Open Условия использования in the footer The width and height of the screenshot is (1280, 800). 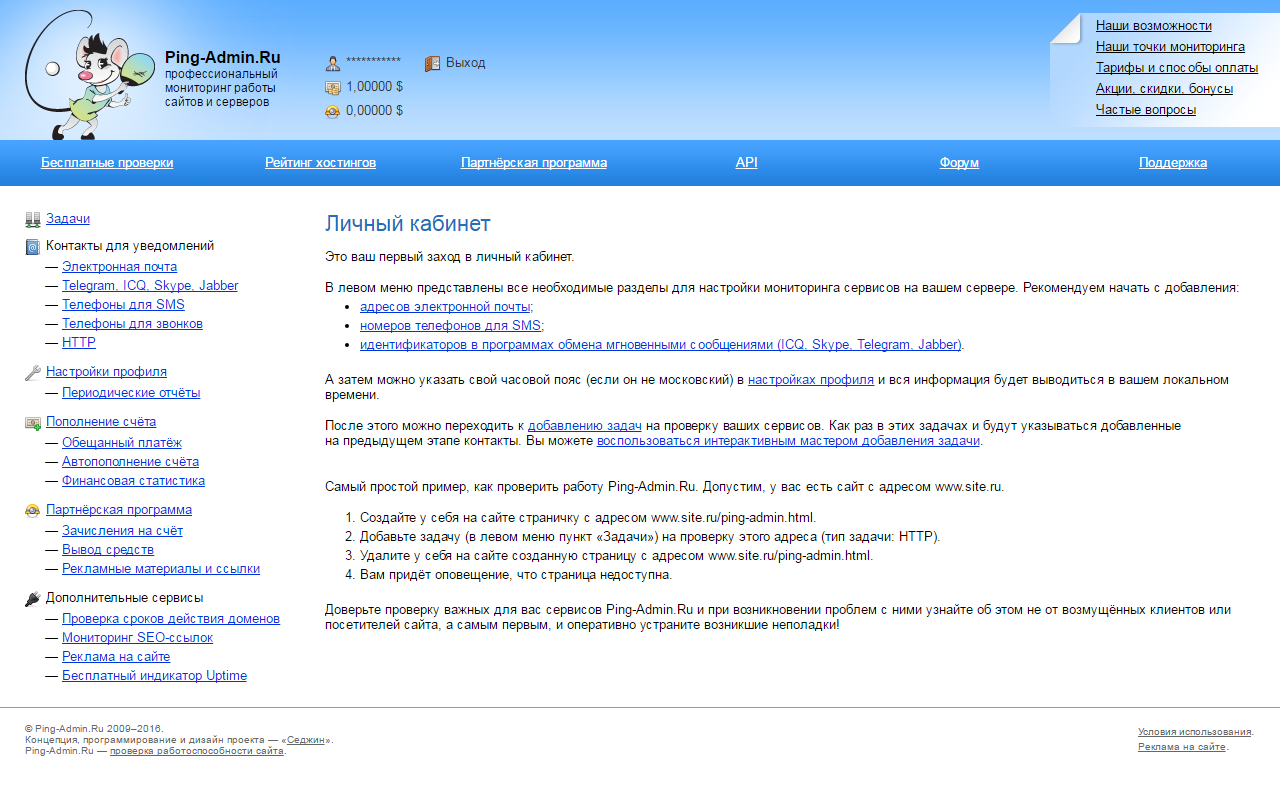(1194, 732)
